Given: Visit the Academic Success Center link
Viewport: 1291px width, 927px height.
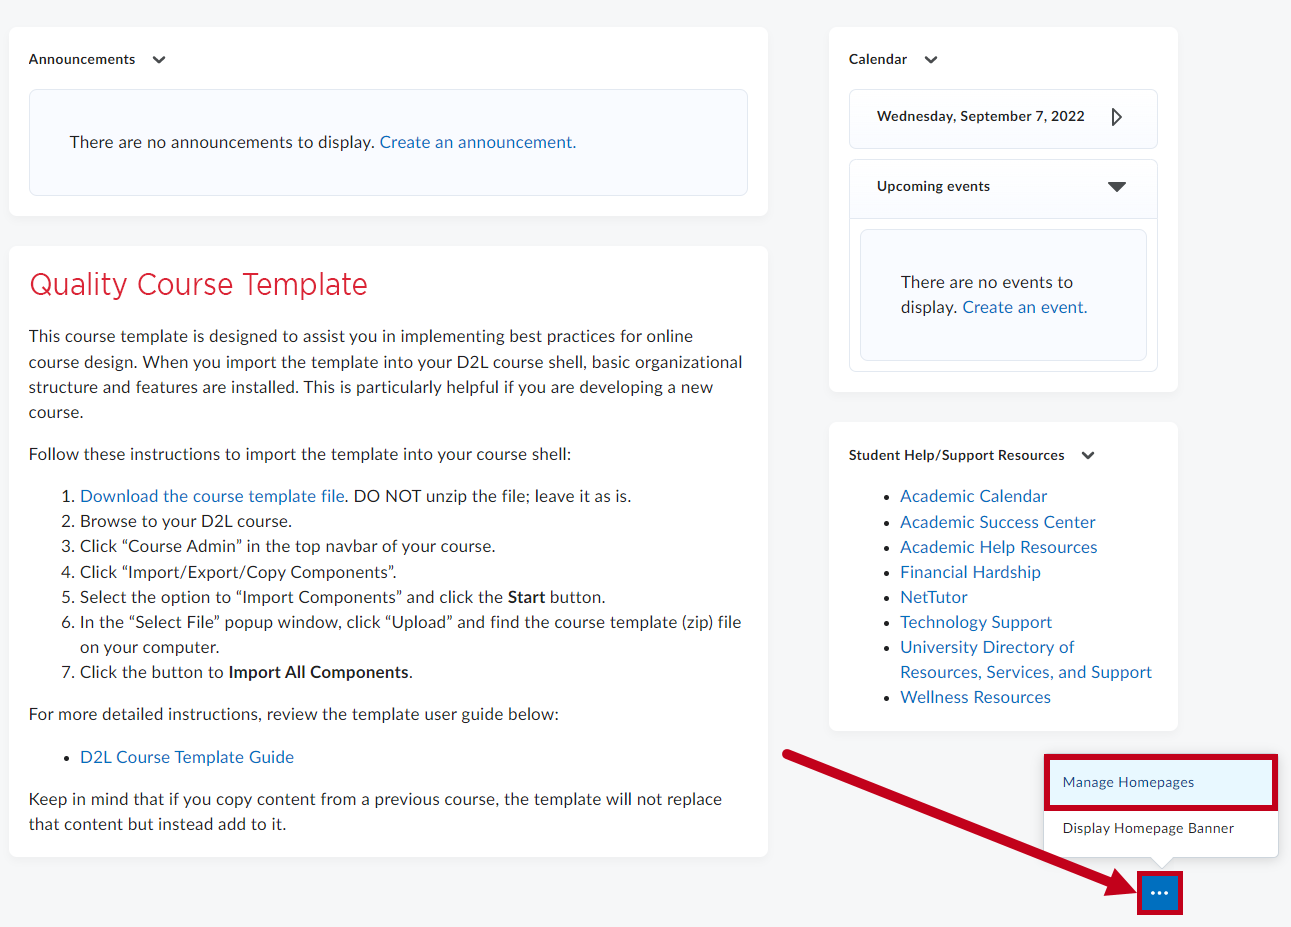Looking at the screenshot, I should 997,521.
